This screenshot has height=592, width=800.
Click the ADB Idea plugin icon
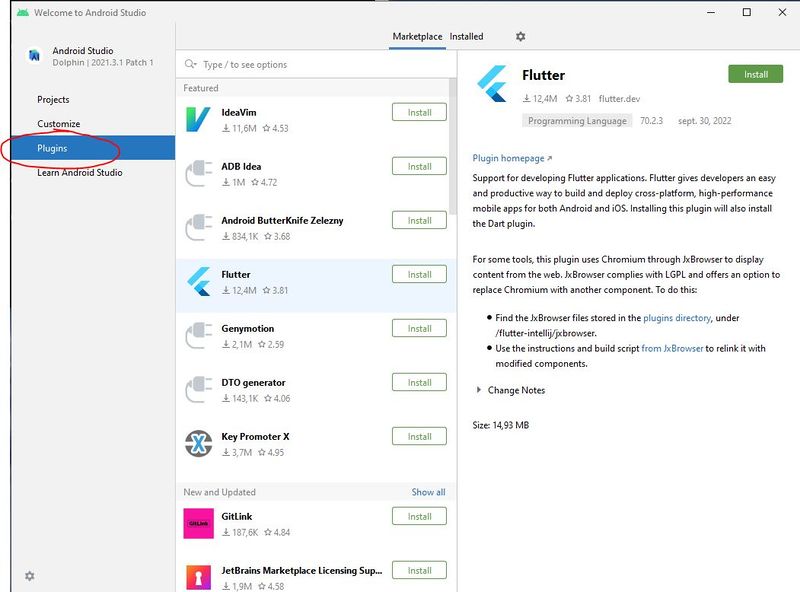click(198, 174)
